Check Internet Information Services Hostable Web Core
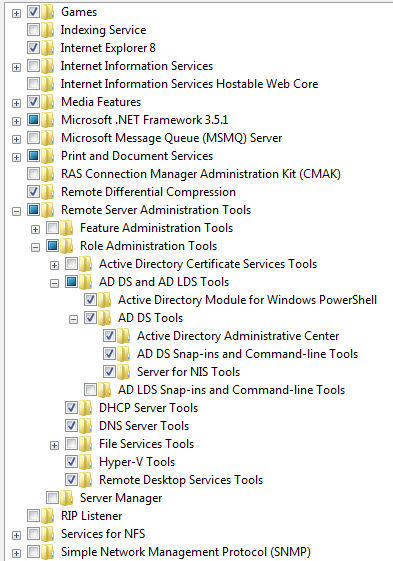 [33, 83]
